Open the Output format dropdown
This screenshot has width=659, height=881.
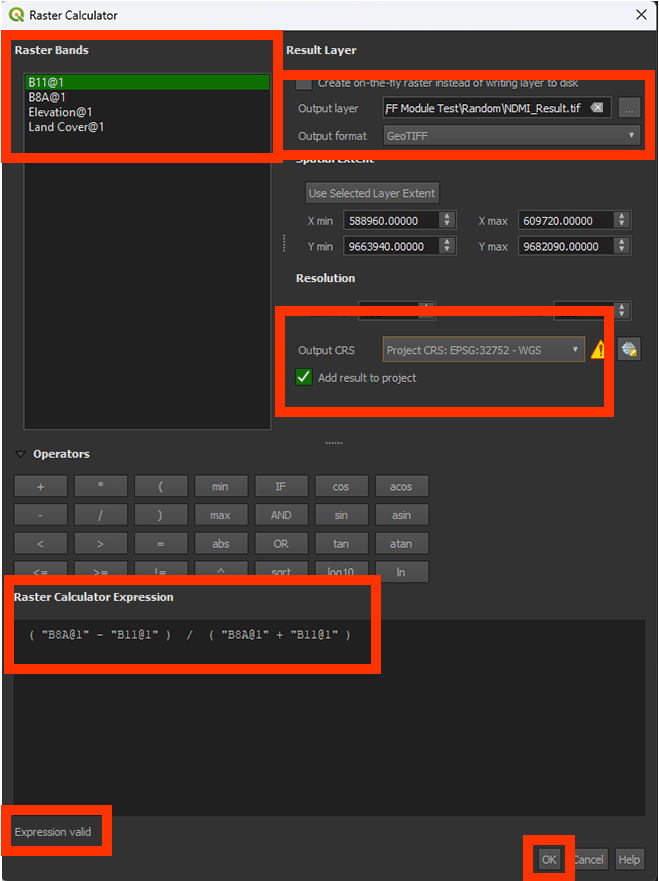[511, 136]
